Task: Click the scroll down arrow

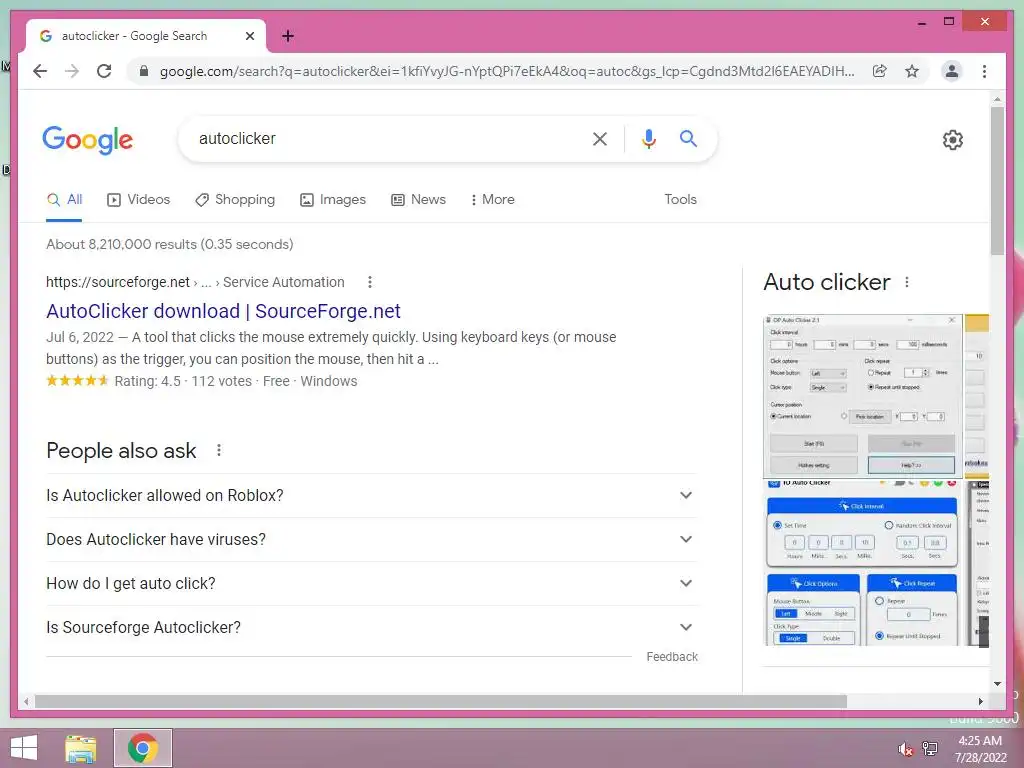Action: [997, 684]
